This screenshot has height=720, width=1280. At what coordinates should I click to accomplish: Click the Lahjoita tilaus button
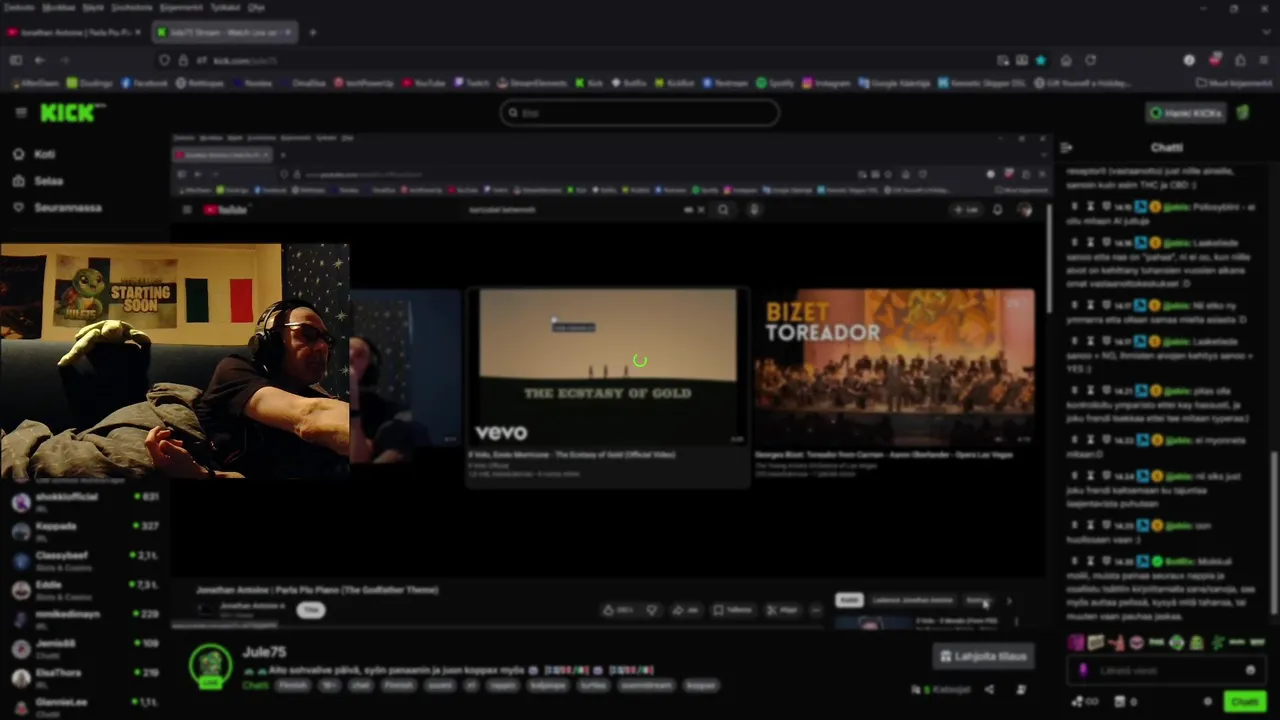(984, 656)
